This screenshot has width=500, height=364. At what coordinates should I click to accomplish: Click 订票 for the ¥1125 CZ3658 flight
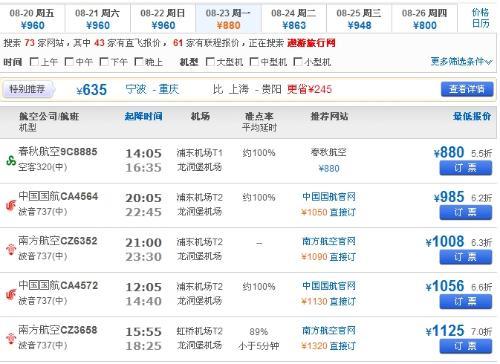pos(466,346)
